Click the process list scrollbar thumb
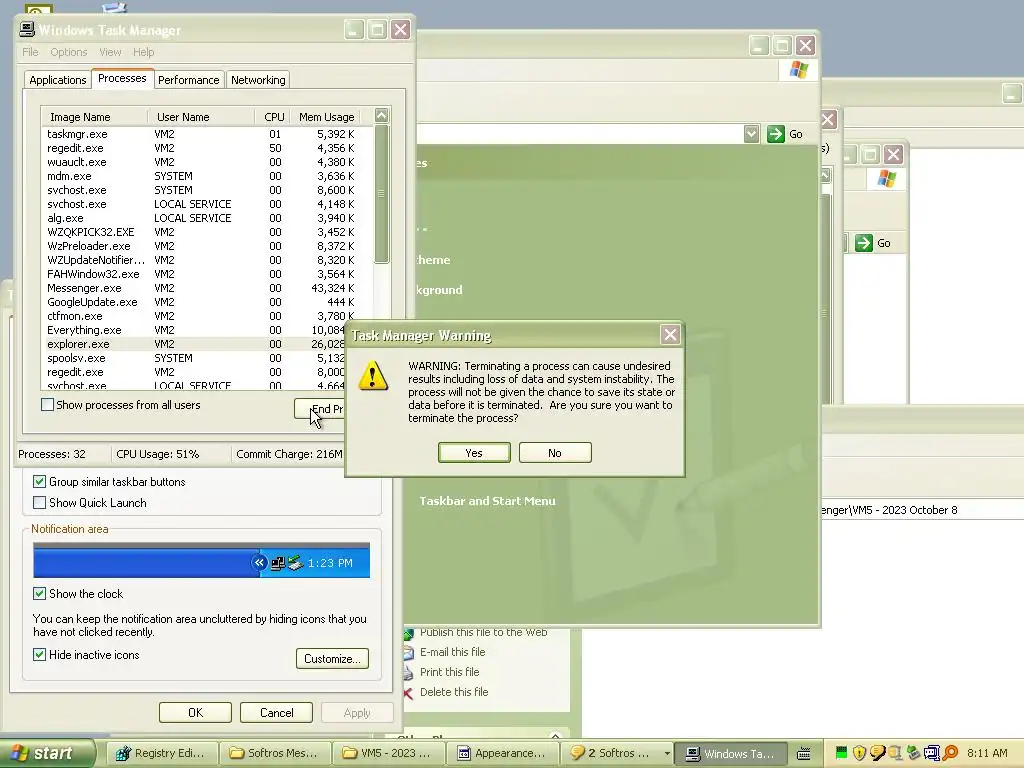1024x768 pixels. coord(381,194)
